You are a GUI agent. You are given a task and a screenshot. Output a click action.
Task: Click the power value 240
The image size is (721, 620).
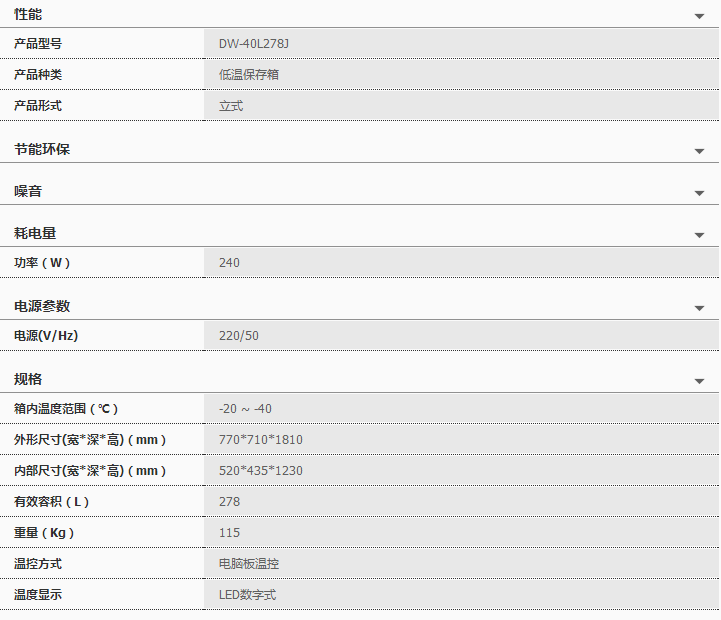tap(229, 263)
